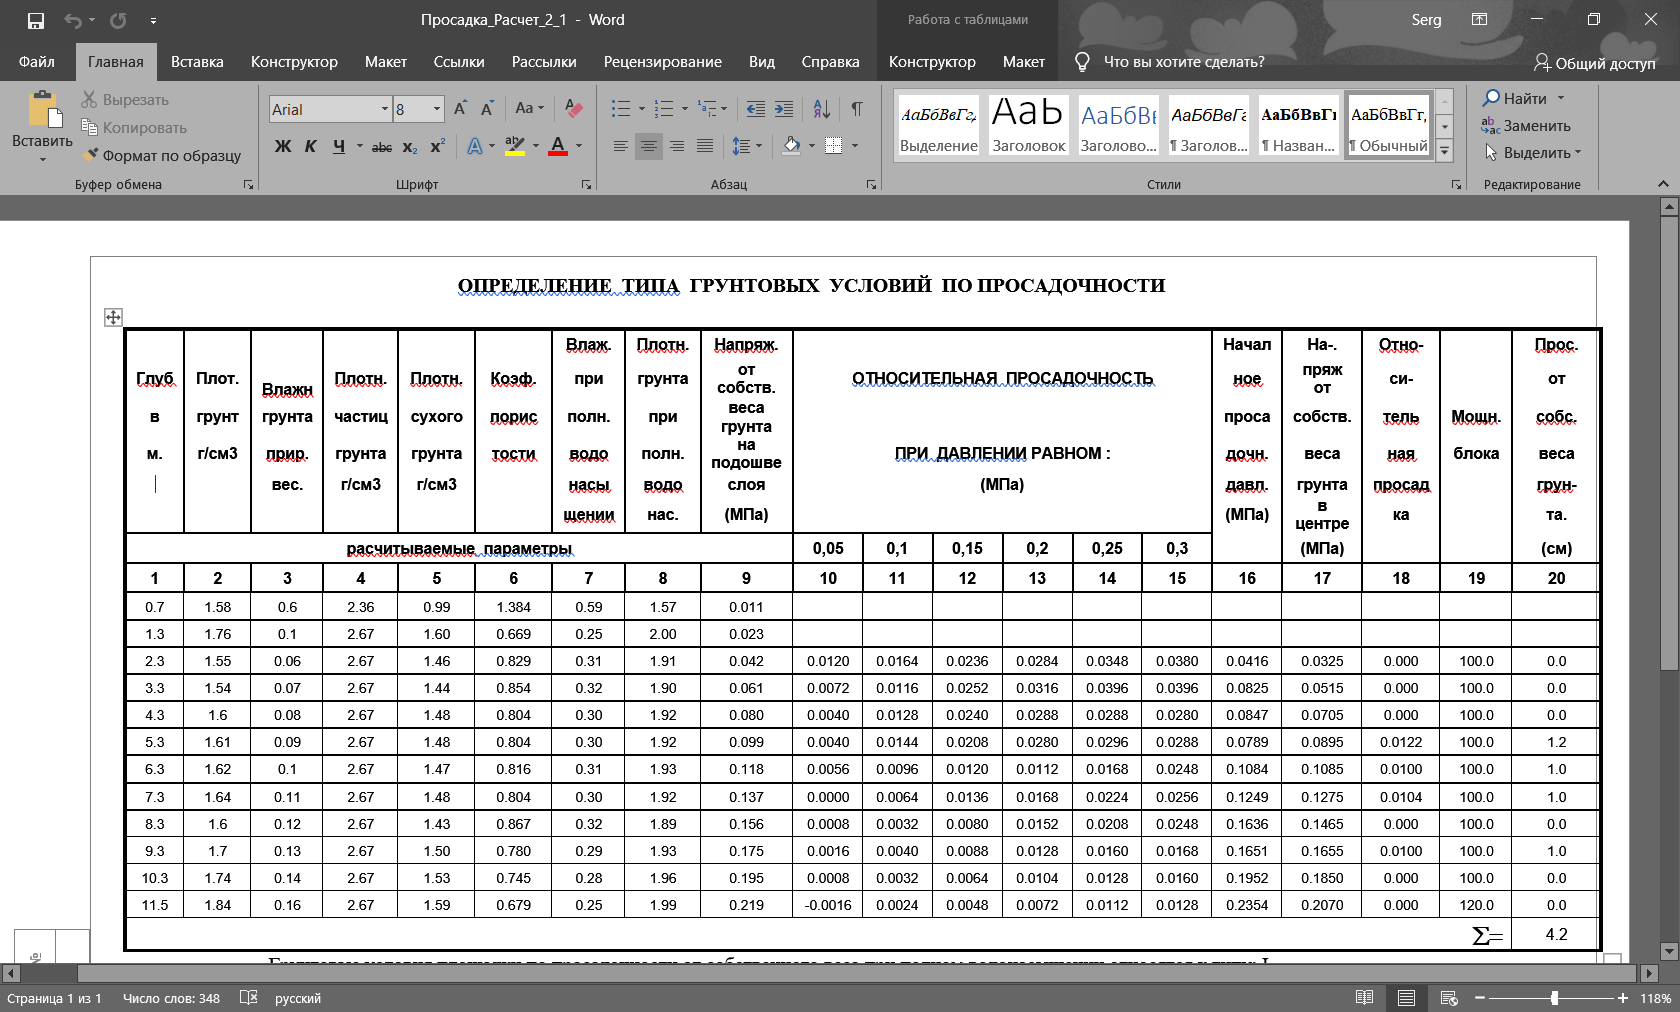Open Заменить replace dialog
1680x1012 pixels.
click(x=1526, y=126)
